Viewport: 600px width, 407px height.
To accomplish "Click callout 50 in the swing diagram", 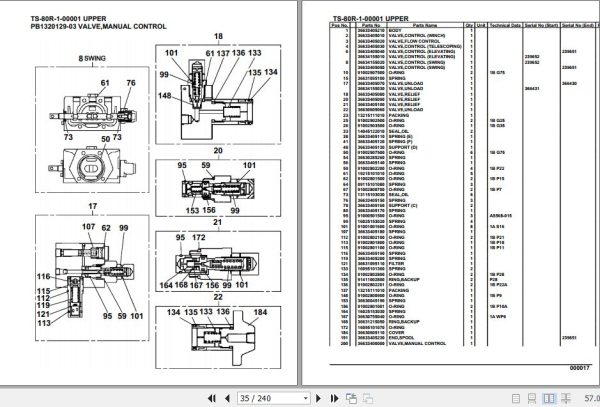I will (106, 139).
